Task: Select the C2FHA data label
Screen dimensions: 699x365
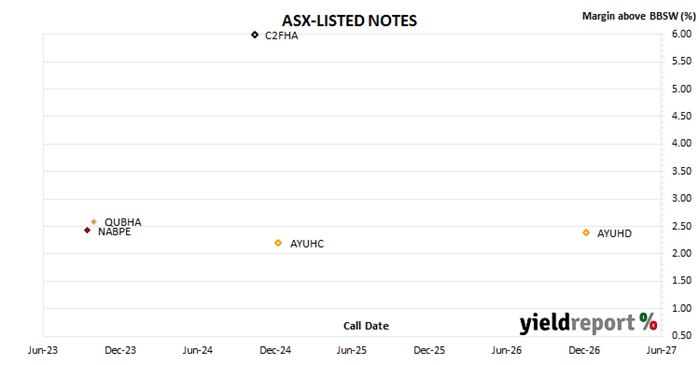Action: (281, 36)
